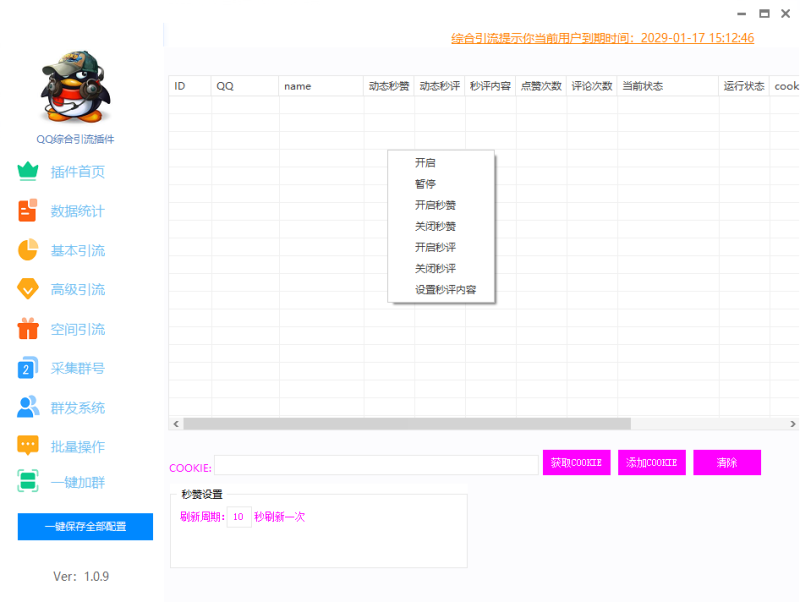
Task: Click the 采集群号 blue number icon
Action: (x=28, y=368)
